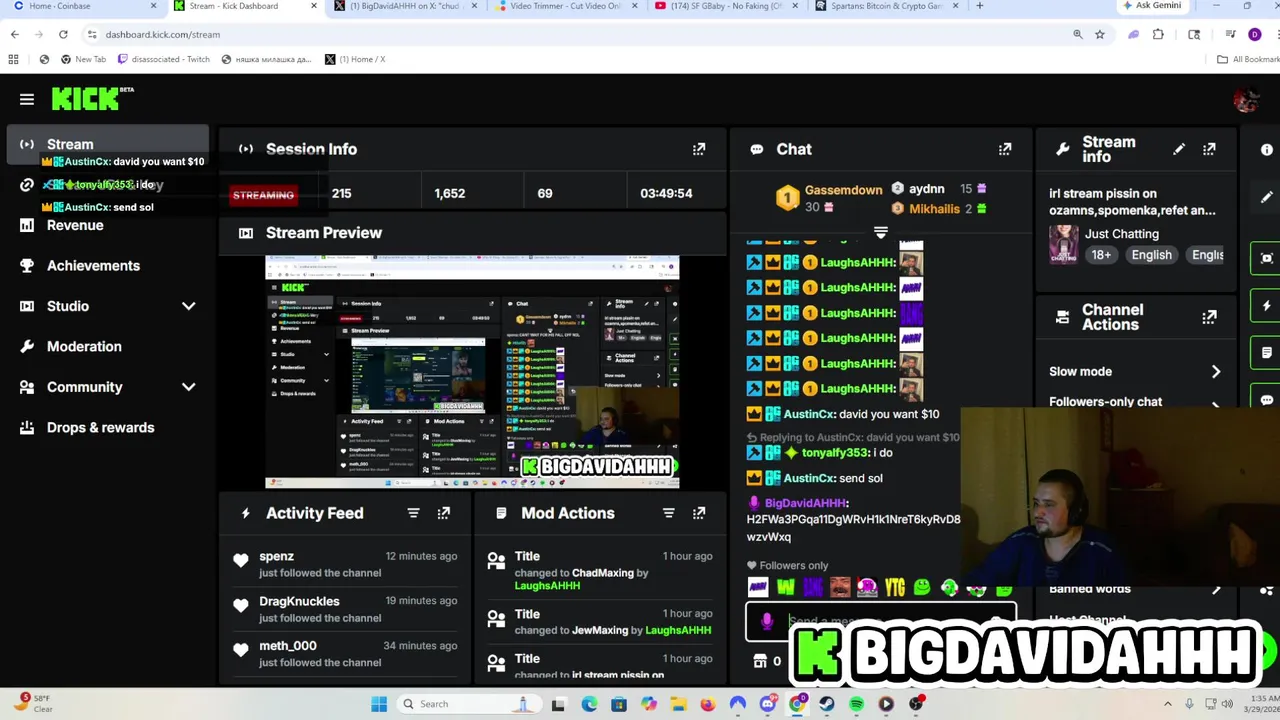Open the Home / X bookmark
Image resolution: width=1280 pixels, height=720 pixels.
355,59
